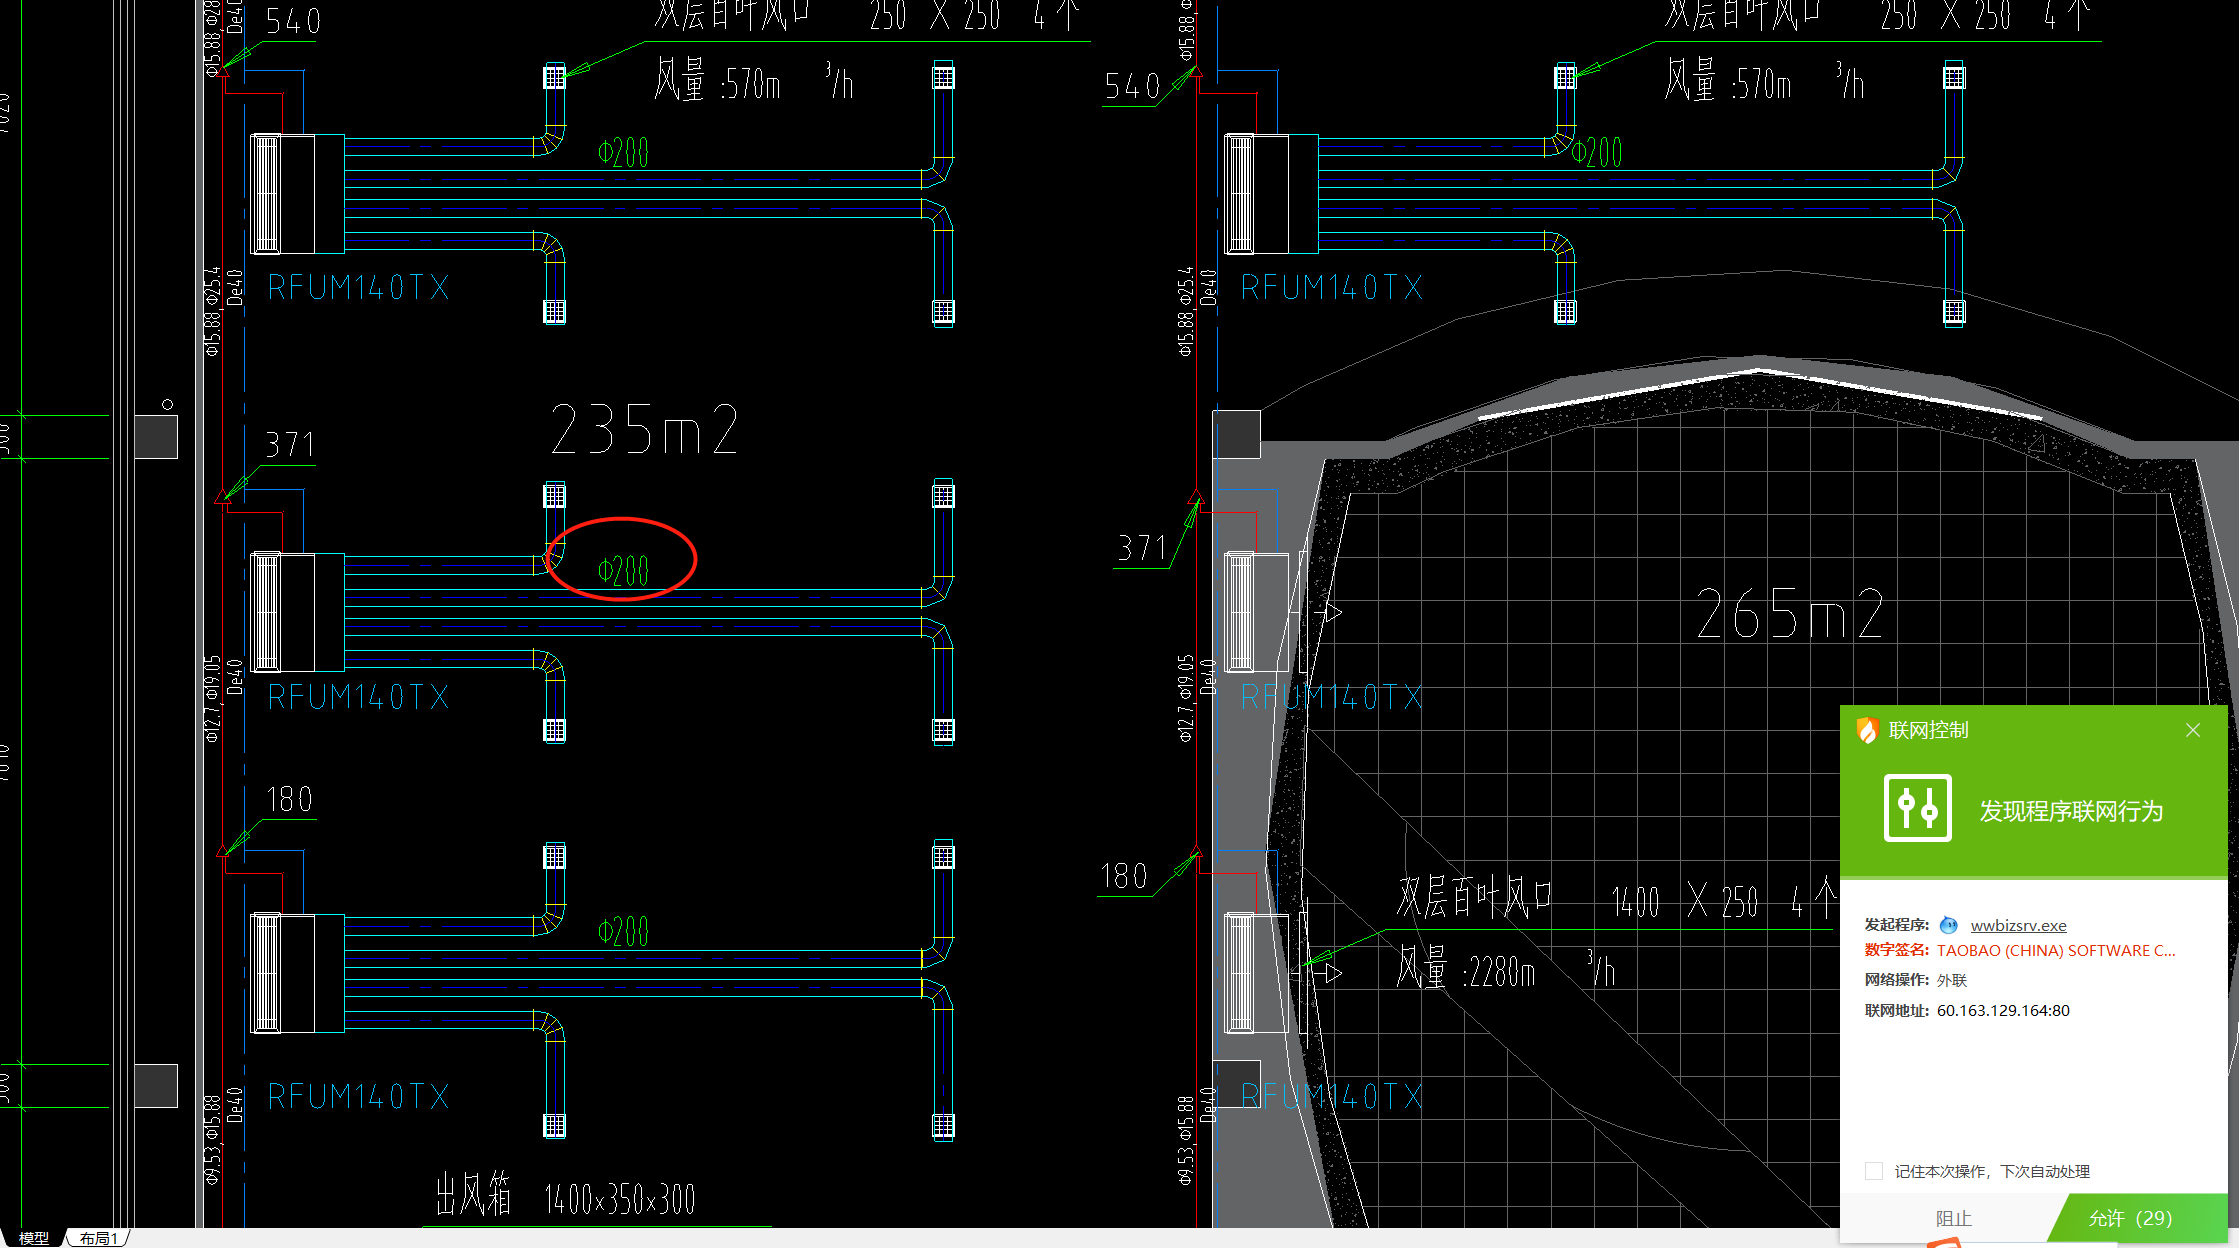Click the 联网控制 popup title
Image resolution: width=2239 pixels, height=1248 pixels.
point(1928,730)
